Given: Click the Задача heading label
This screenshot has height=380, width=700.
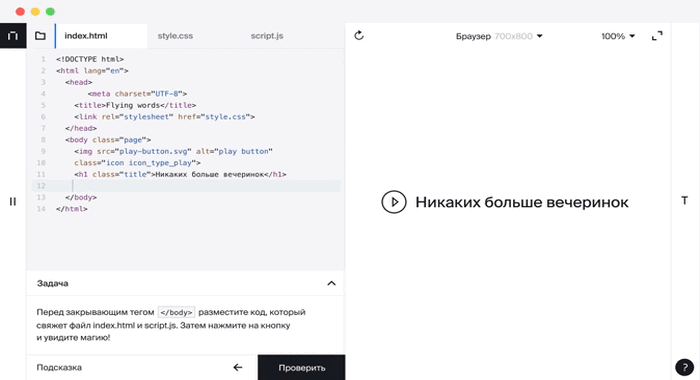Looking at the screenshot, I should pos(53,283).
